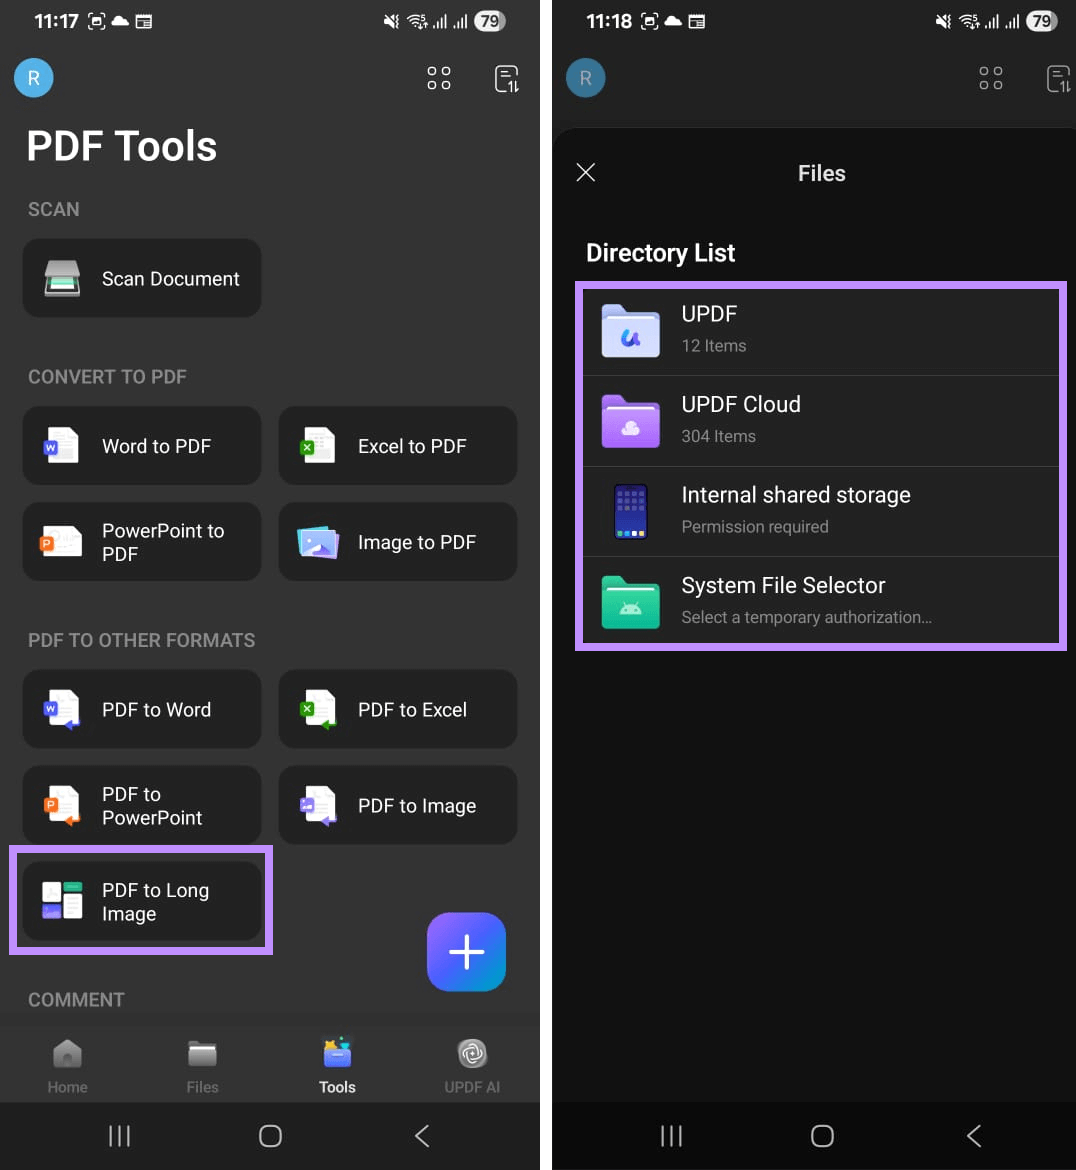Open Image to PDF converter

(x=398, y=542)
